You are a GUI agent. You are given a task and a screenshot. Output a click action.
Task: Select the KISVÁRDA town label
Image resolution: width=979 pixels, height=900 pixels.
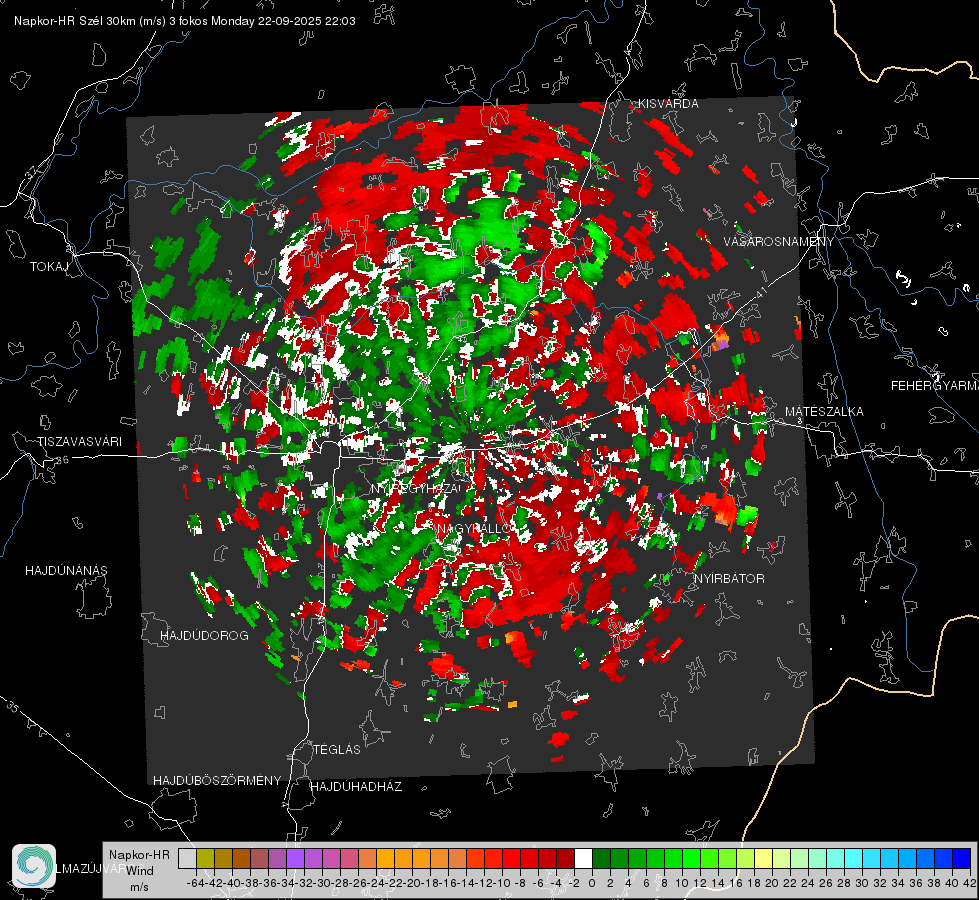click(x=668, y=104)
